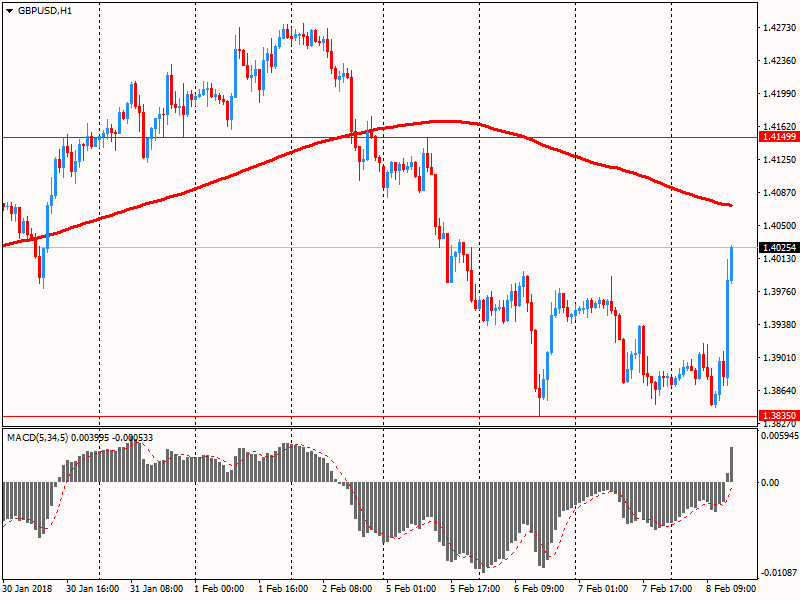800x600 pixels.
Task: Click the 30 Jan 16:00 time label
Action: tap(92, 588)
